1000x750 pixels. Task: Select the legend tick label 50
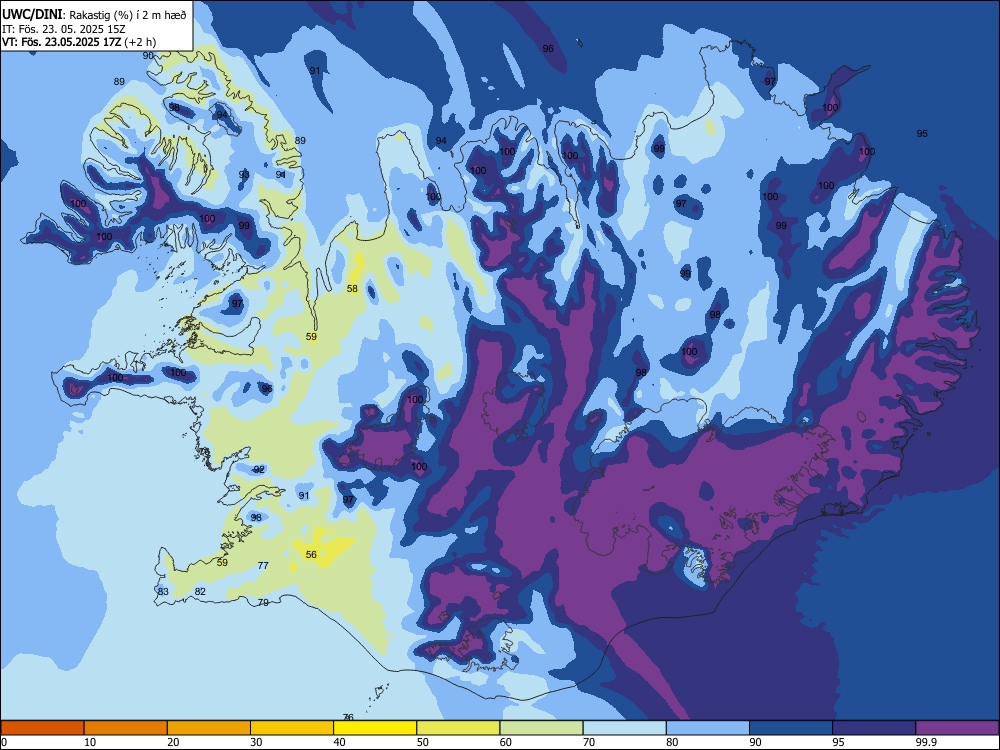[422, 742]
